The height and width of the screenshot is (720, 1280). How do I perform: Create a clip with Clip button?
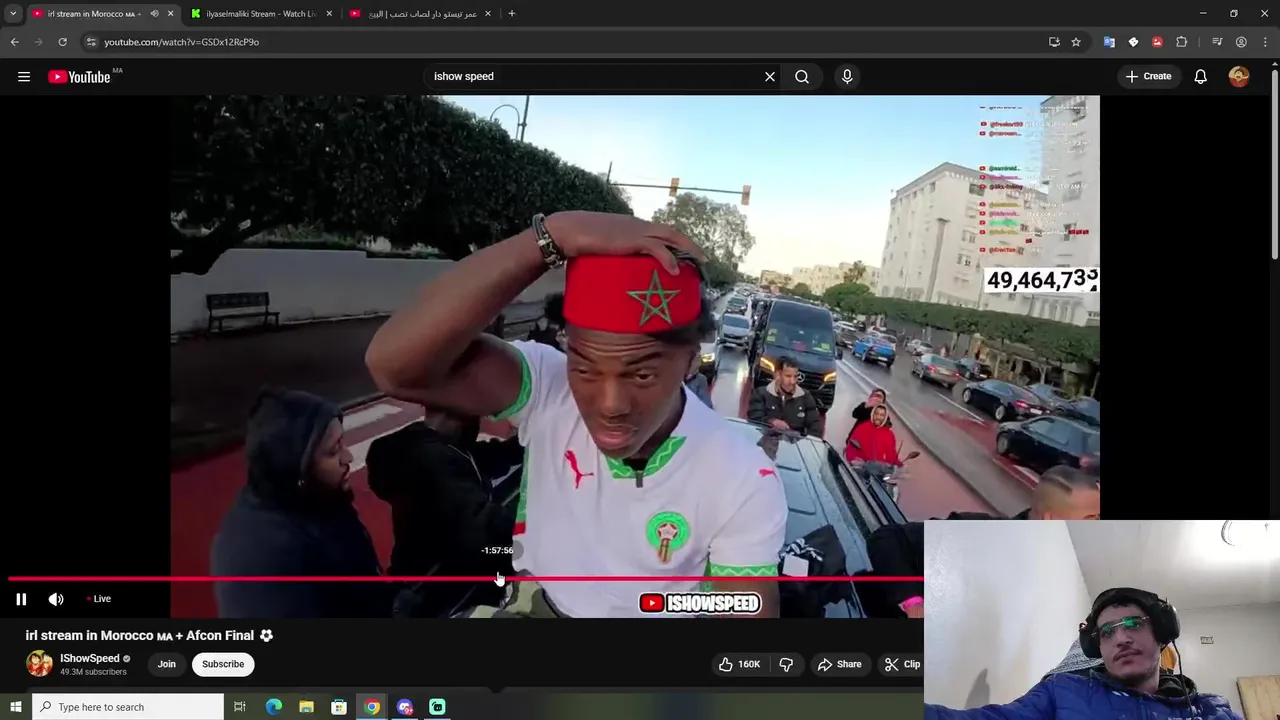pyautogui.click(x=902, y=664)
